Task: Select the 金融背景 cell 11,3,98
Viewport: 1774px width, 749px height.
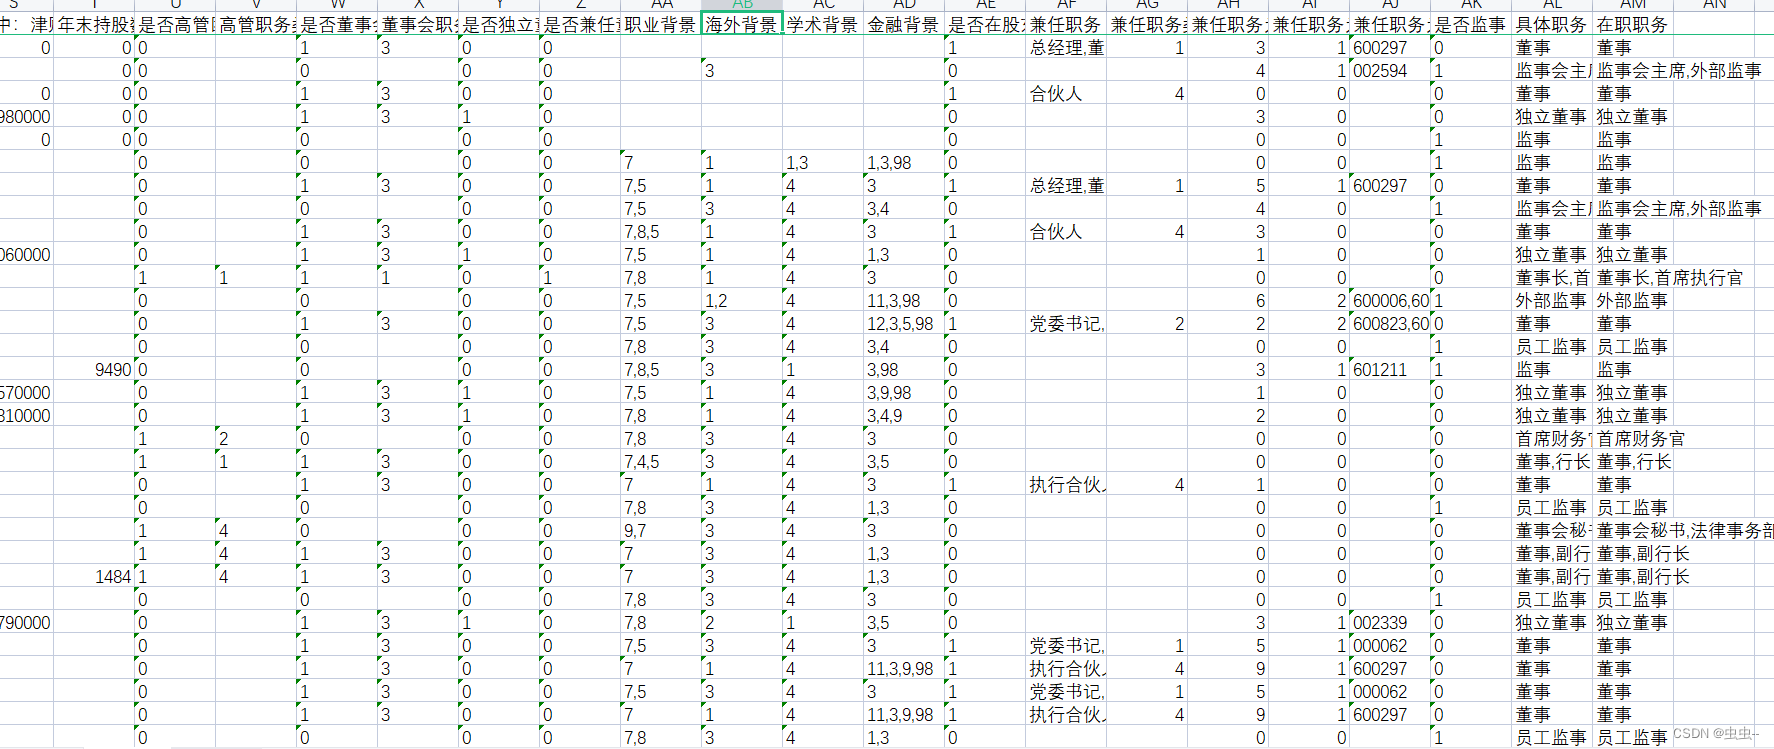Action: pos(904,301)
